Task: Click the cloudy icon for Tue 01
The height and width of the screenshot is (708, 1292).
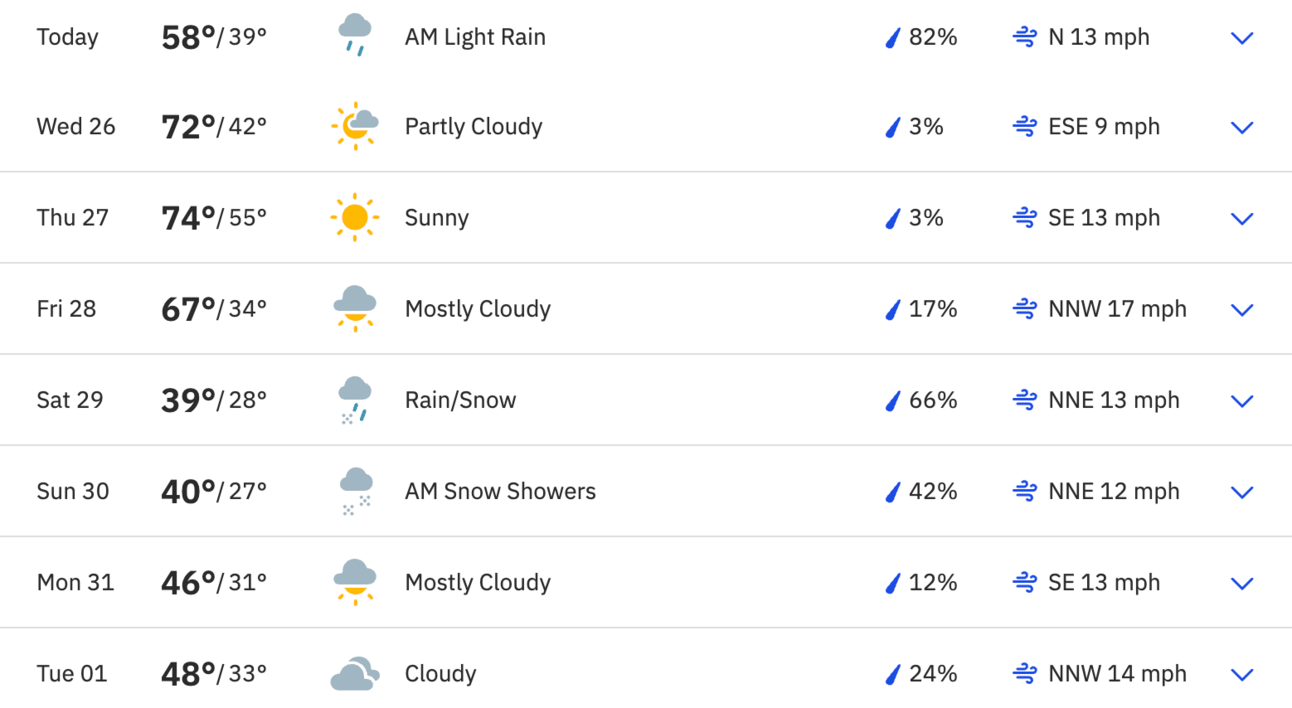Action: coord(354,674)
